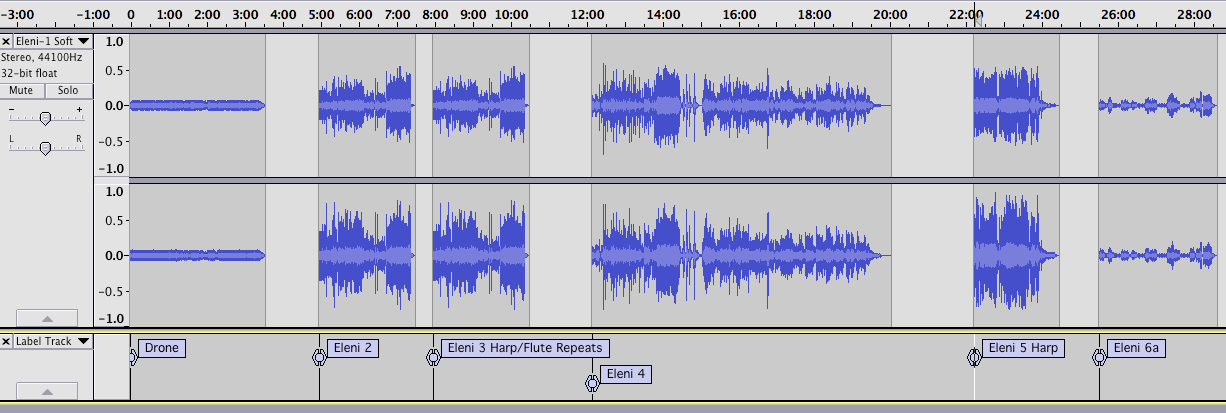Close the Label Track
1226x413 pixels.
pos(6,341)
